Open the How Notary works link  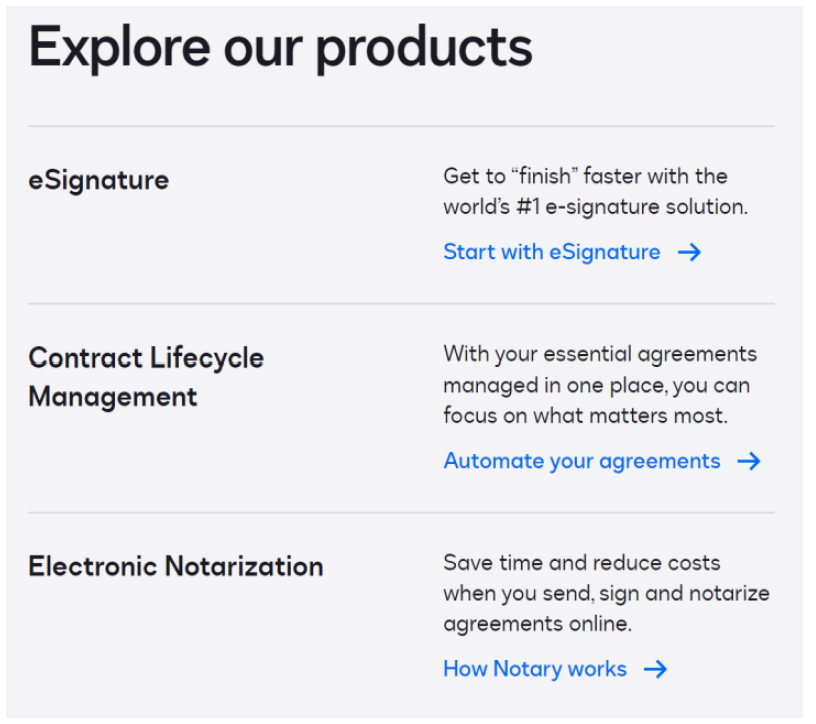click(534, 669)
